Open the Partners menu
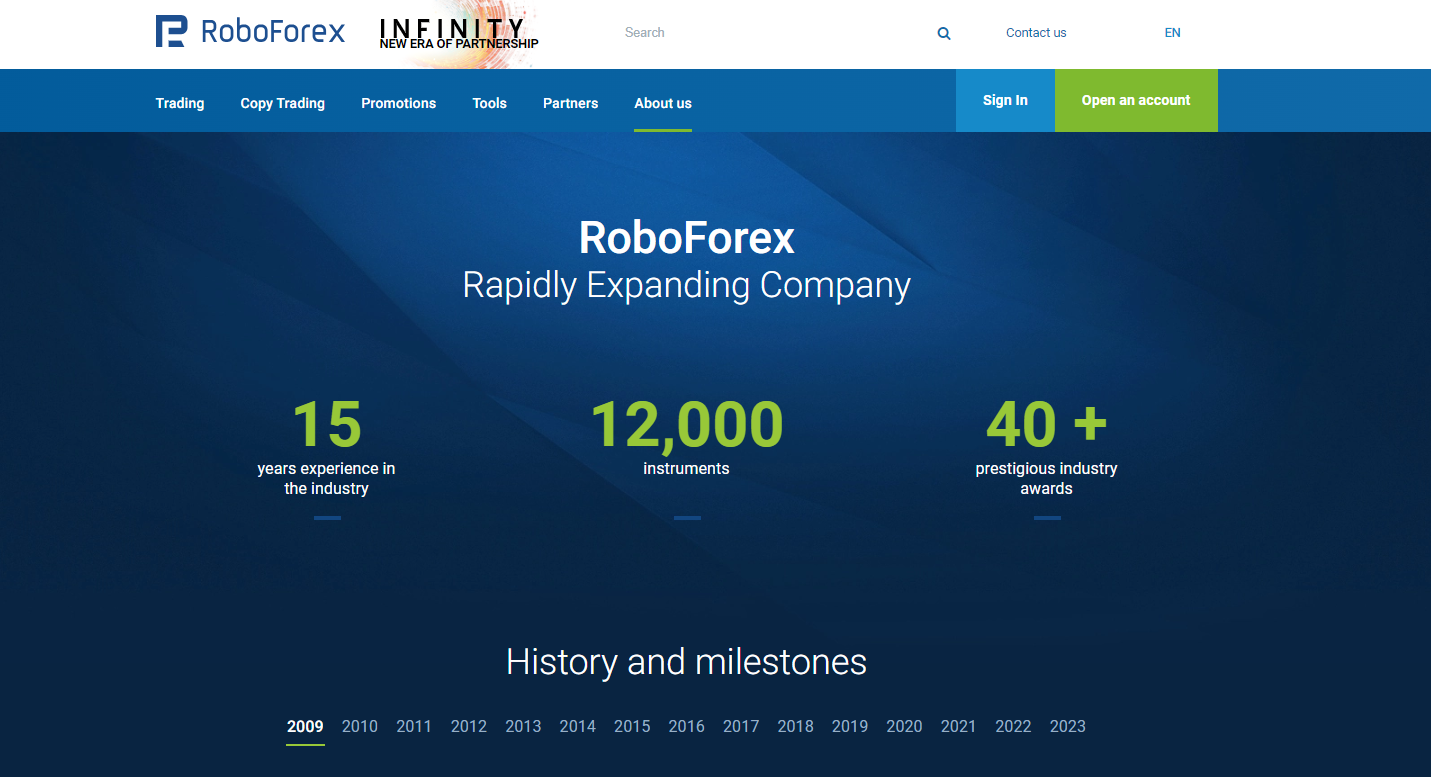This screenshot has width=1431, height=777. [x=571, y=103]
